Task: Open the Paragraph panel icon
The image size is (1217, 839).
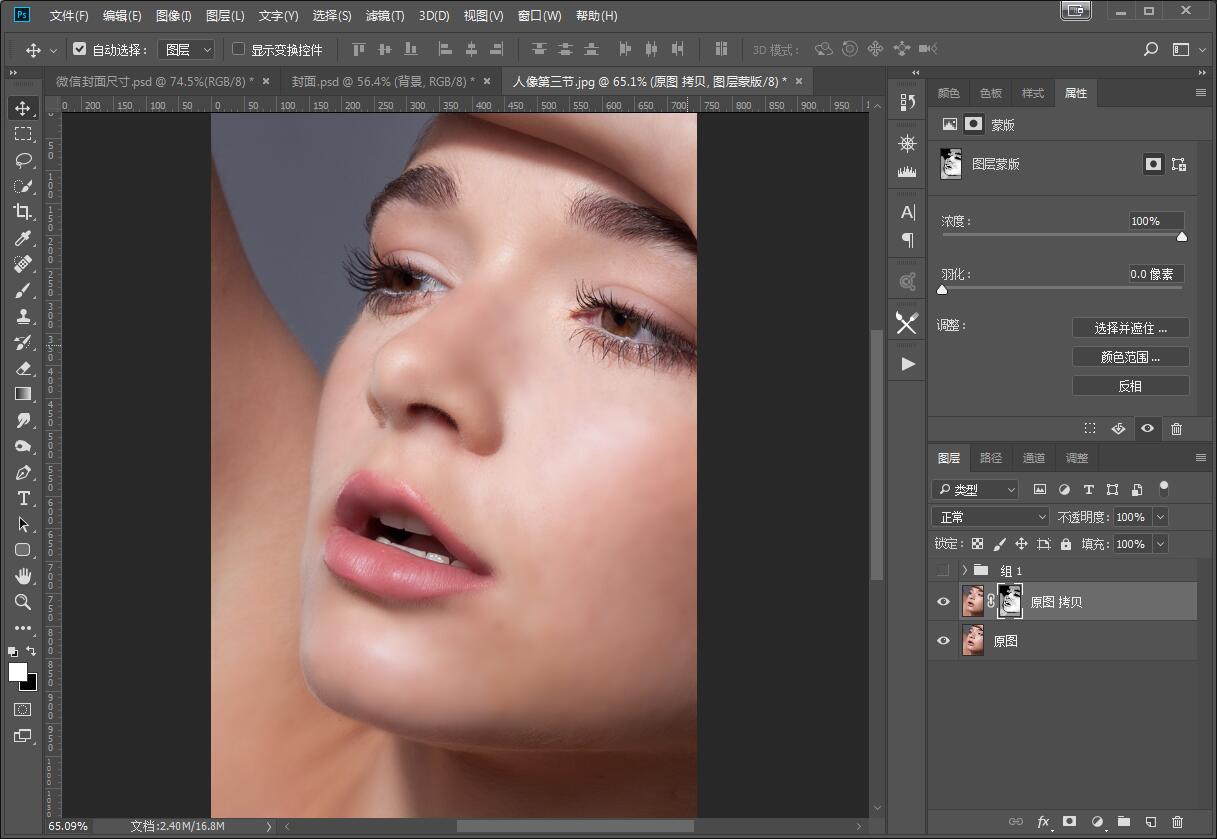Action: coord(907,240)
